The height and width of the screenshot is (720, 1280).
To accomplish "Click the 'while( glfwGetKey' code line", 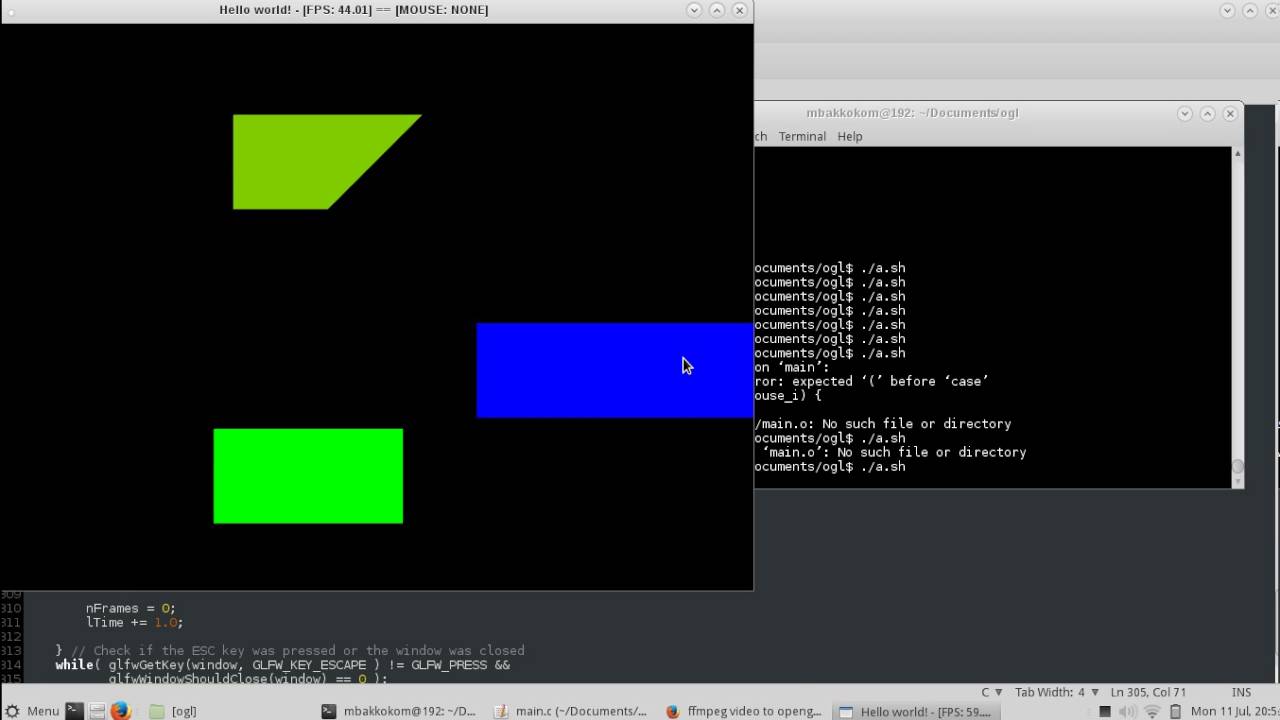I will pyautogui.click(x=282, y=664).
